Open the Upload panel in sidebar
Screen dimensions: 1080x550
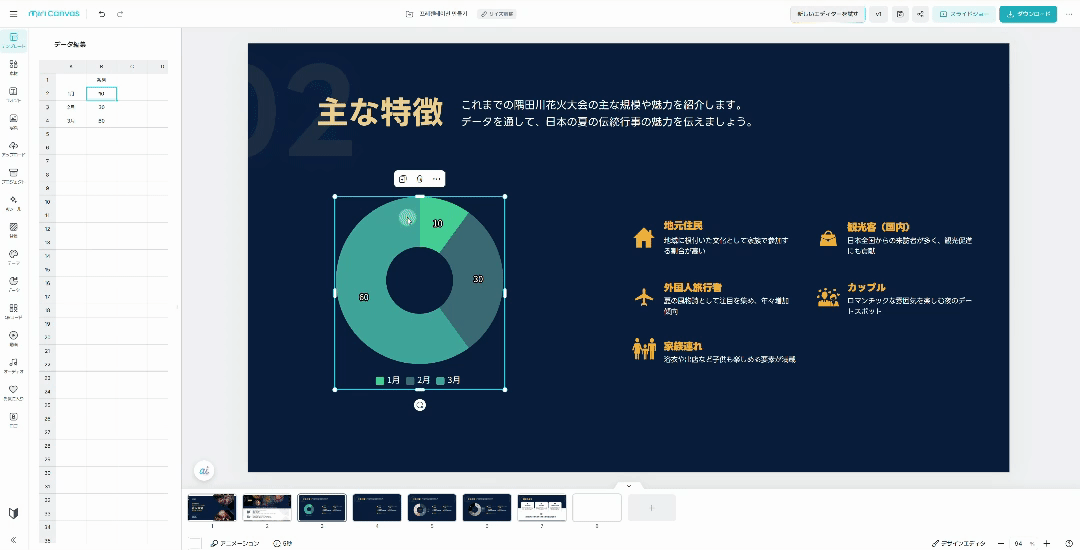(13, 149)
